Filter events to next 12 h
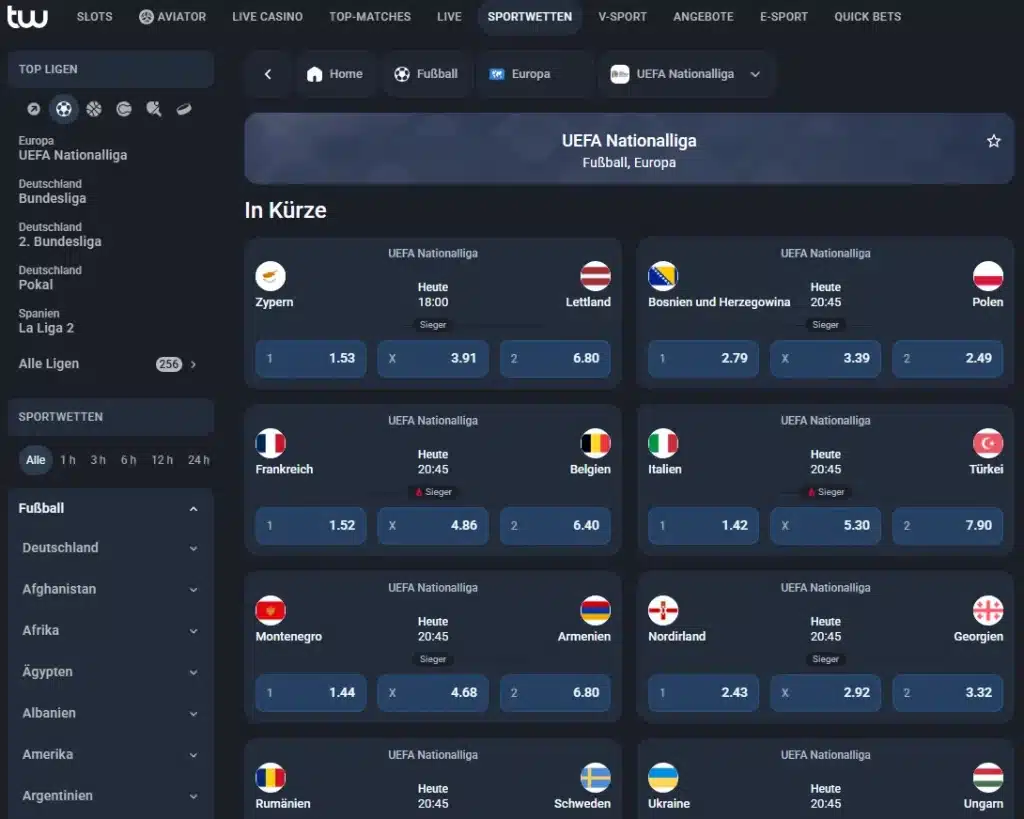Viewport: 1024px width, 819px height. coord(162,460)
